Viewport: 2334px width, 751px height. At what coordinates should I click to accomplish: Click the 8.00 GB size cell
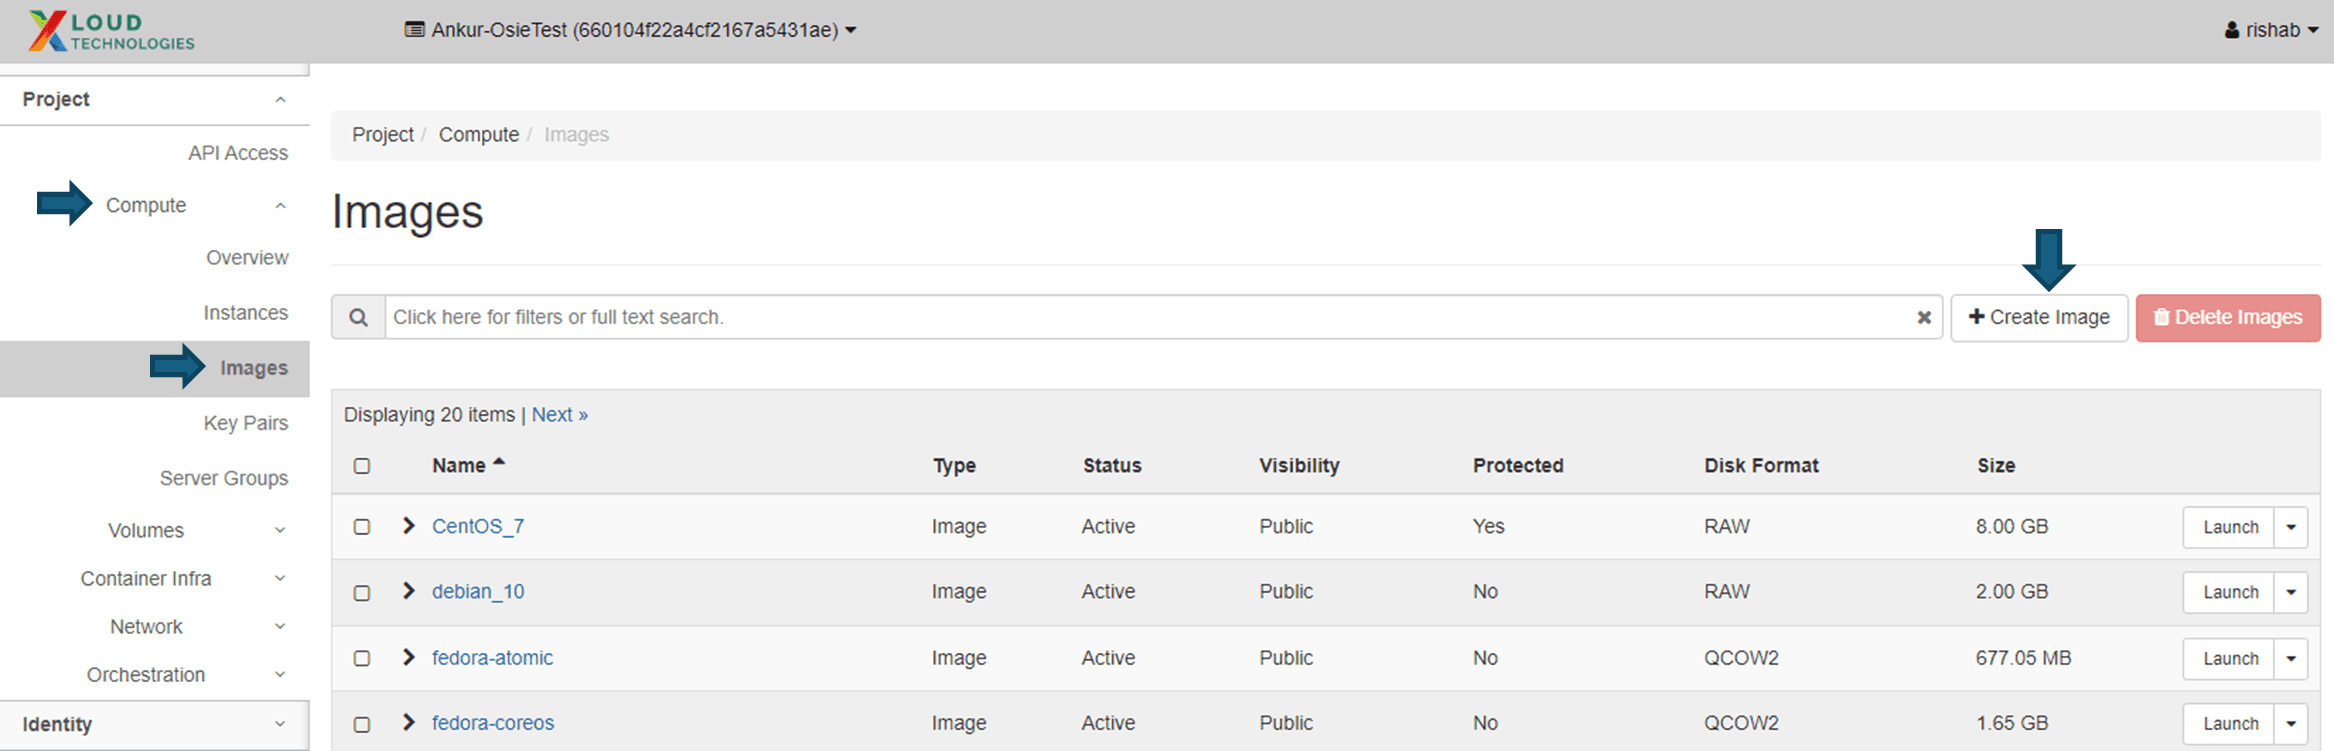pos(2012,526)
